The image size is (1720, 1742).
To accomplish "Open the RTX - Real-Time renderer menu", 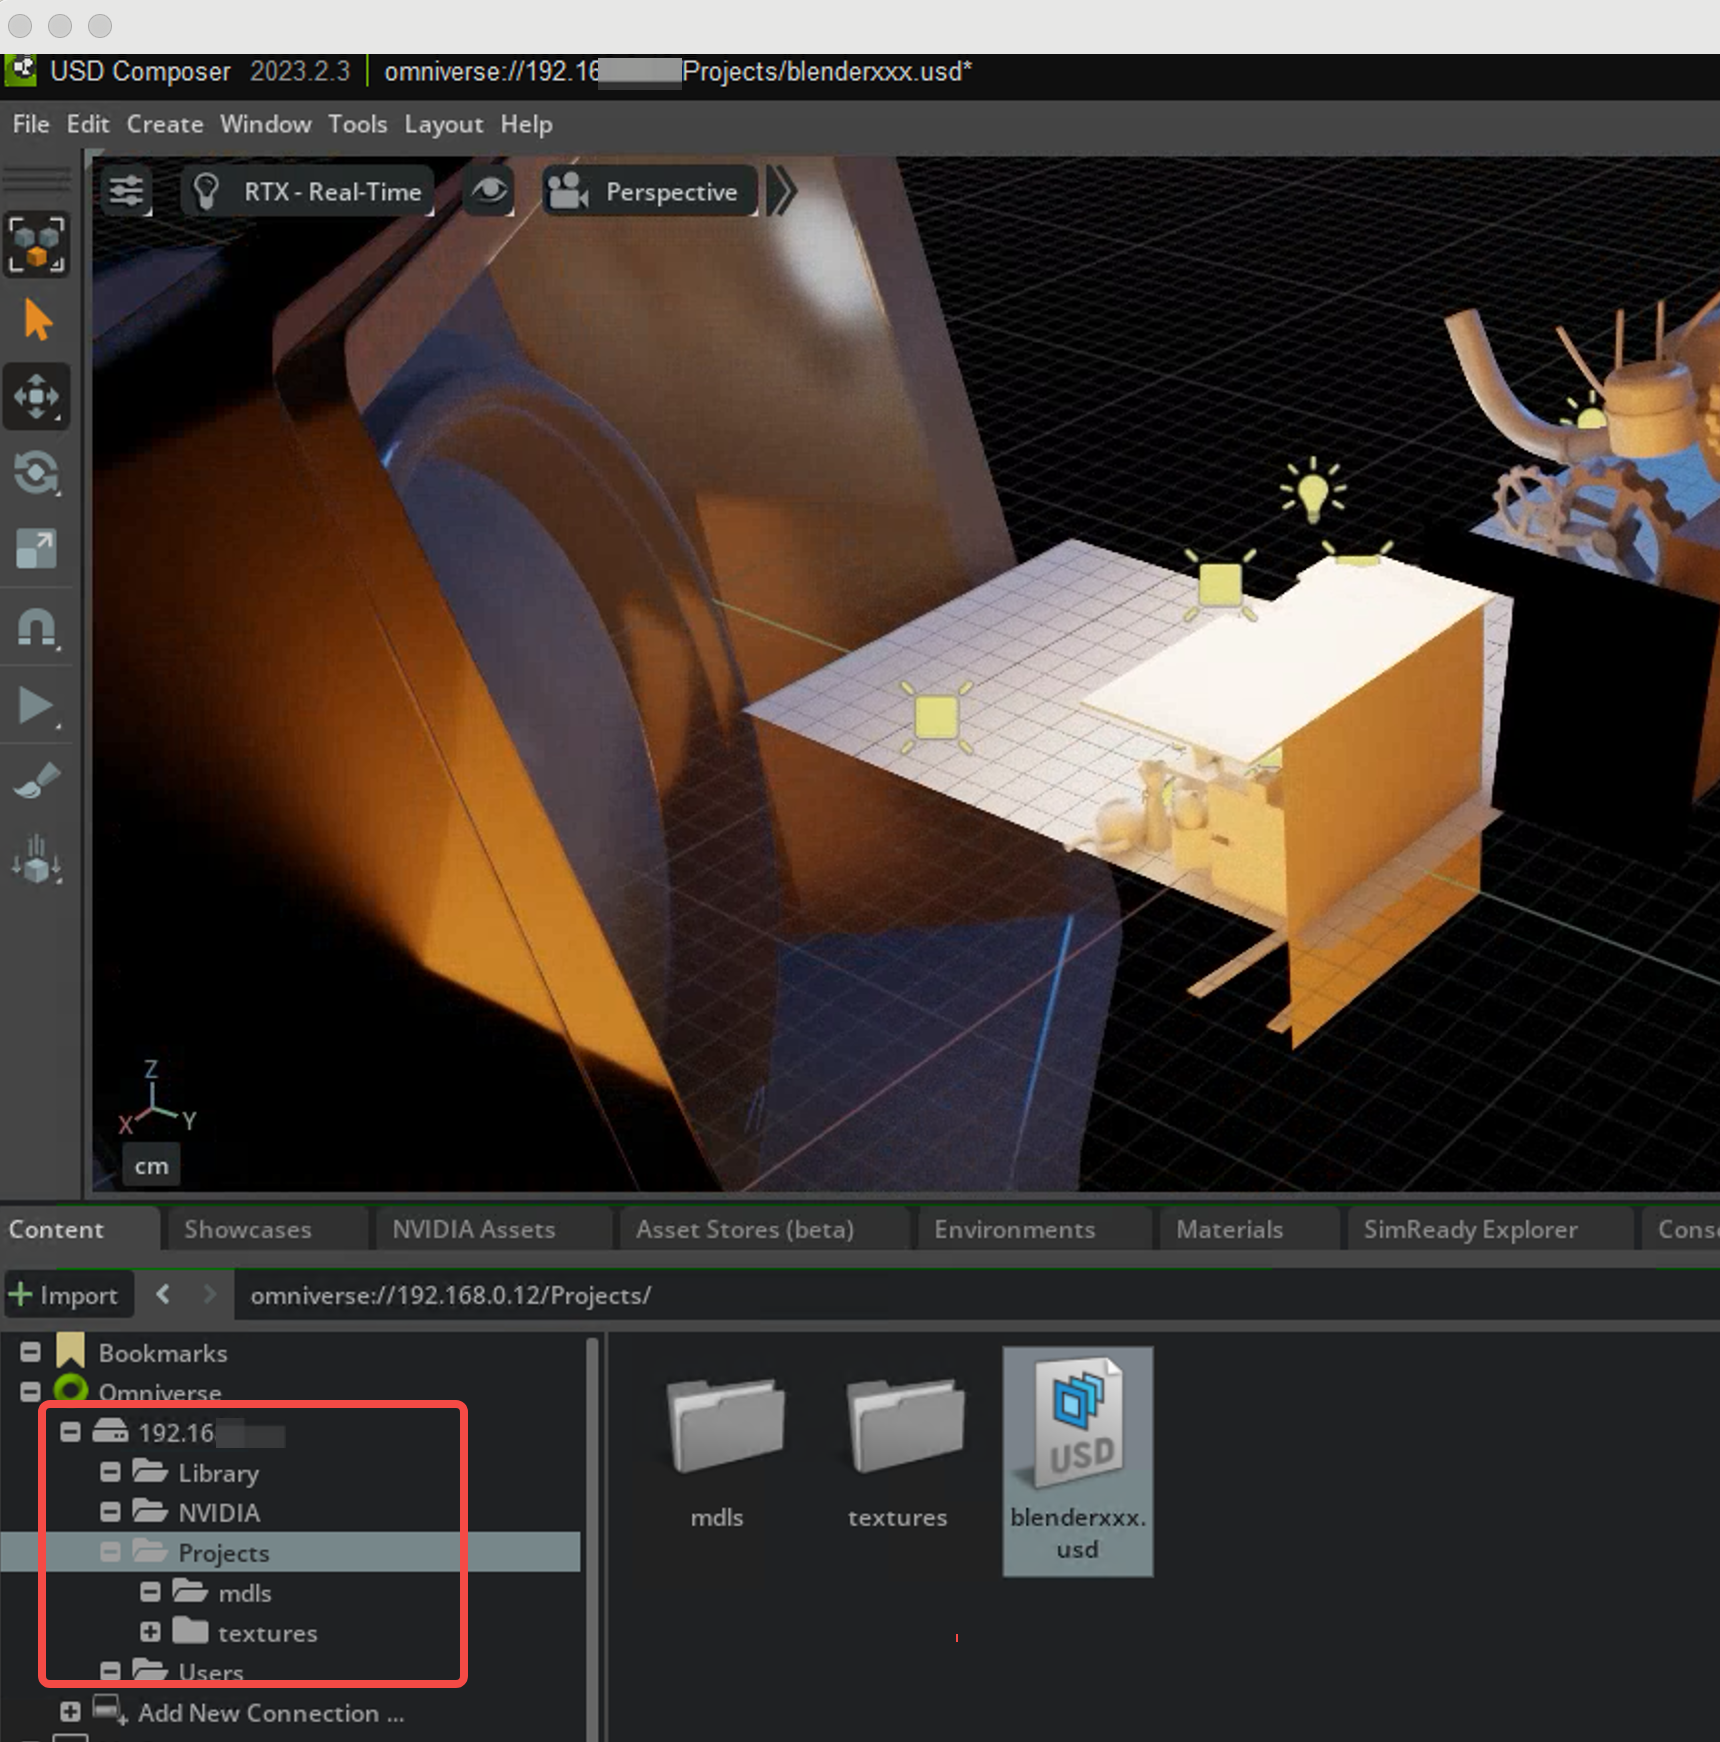I will click(x=308, y=191).
